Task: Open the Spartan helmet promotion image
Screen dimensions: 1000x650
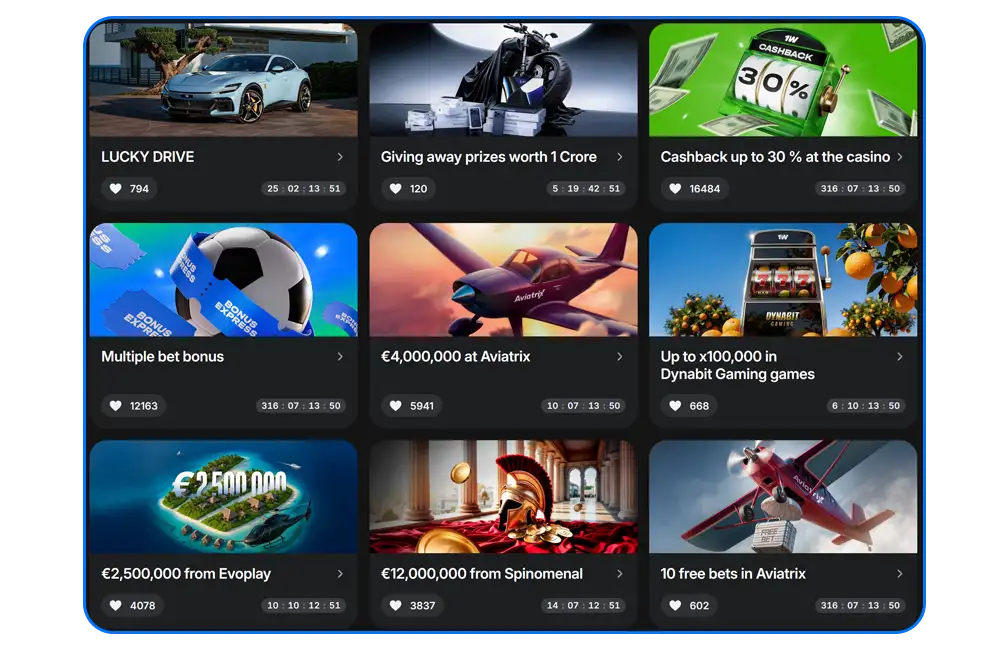Action: coord(503,496)
